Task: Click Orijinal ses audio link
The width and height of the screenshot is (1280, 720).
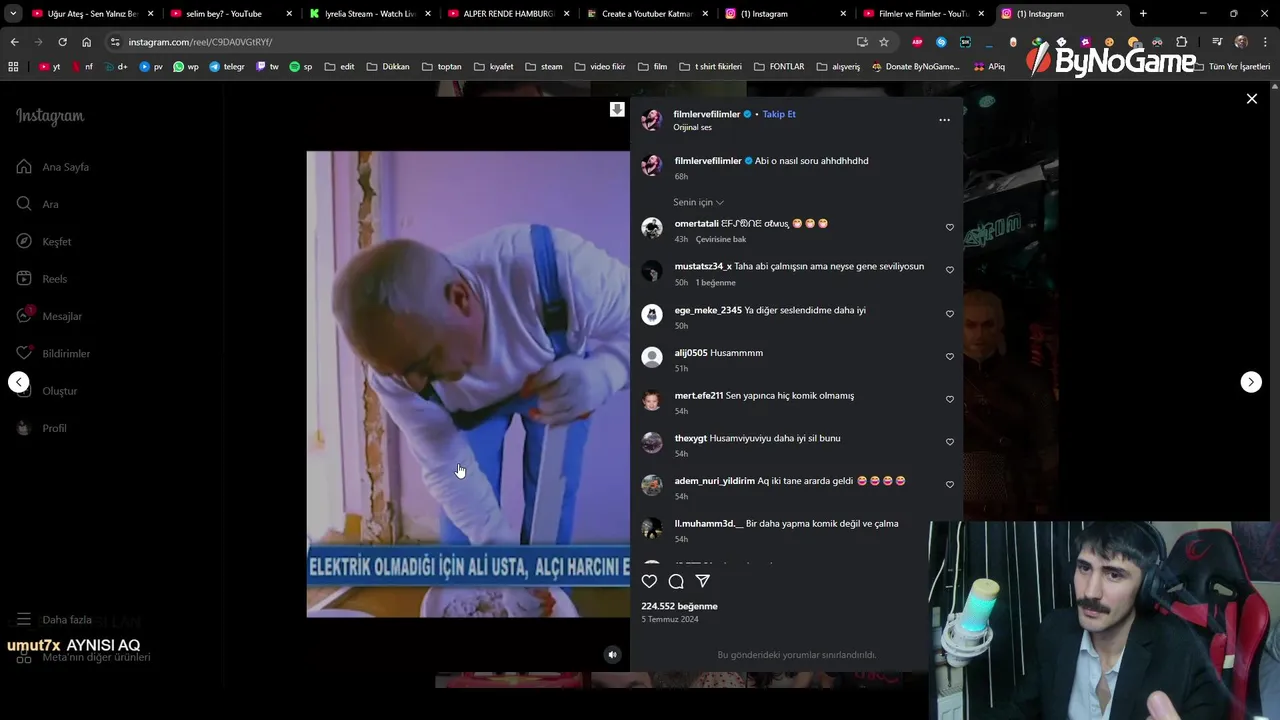Action: tap(692, 128)
